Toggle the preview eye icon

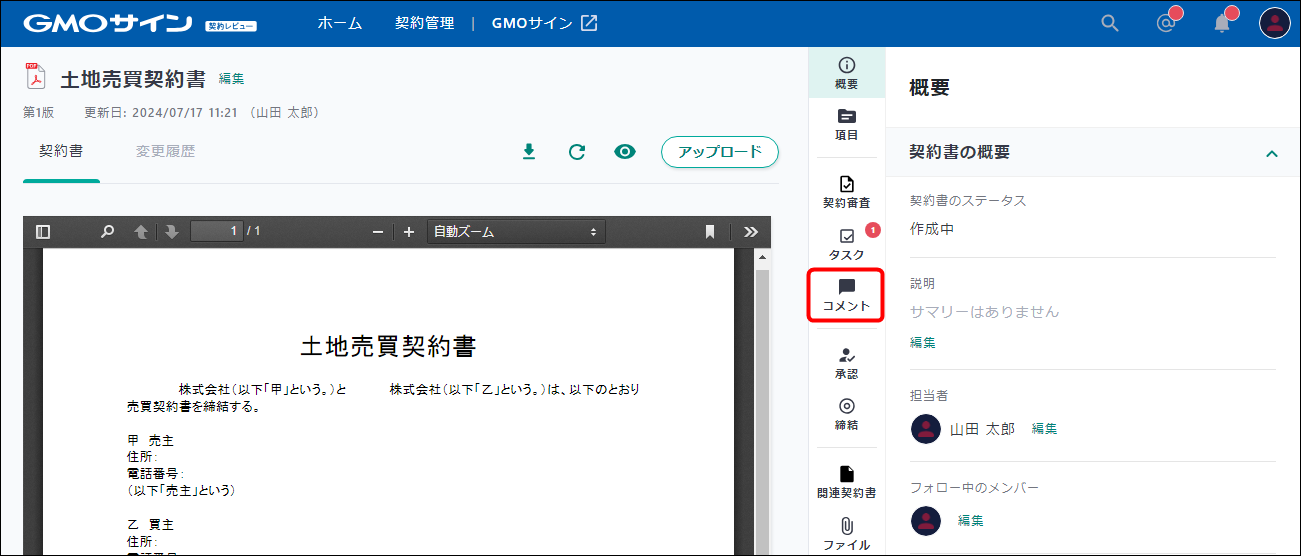pyautogui.click(x=625, y=152)
